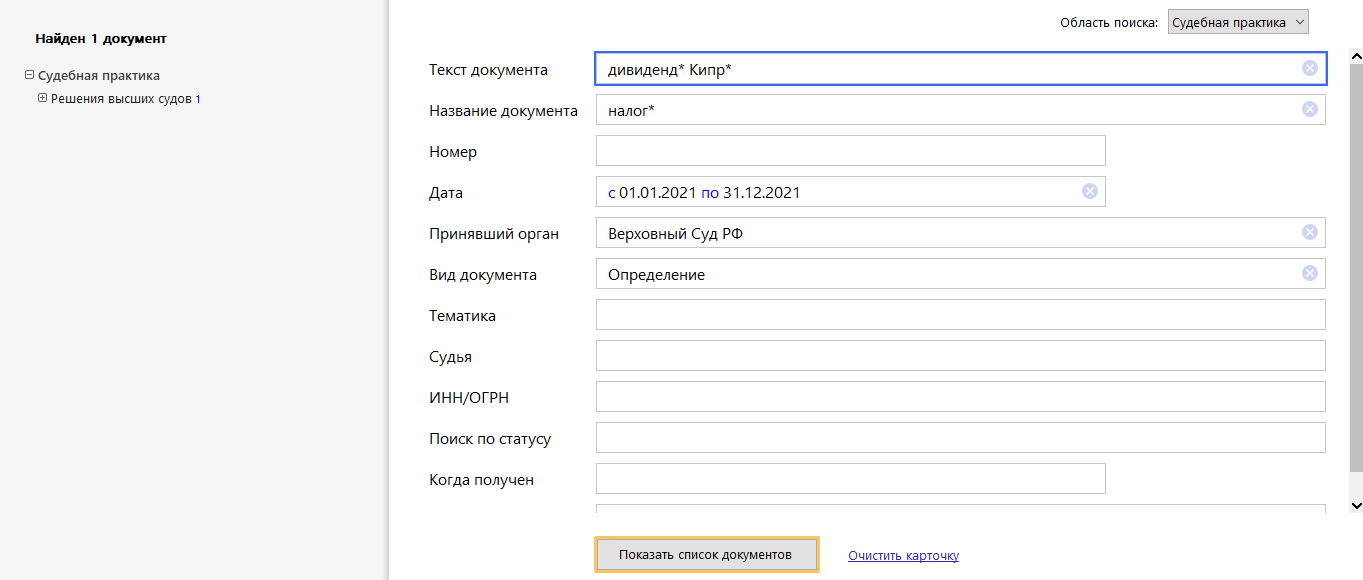
Task: Select the 'Судебная практика' tree item
Action: tap(99, 75)
